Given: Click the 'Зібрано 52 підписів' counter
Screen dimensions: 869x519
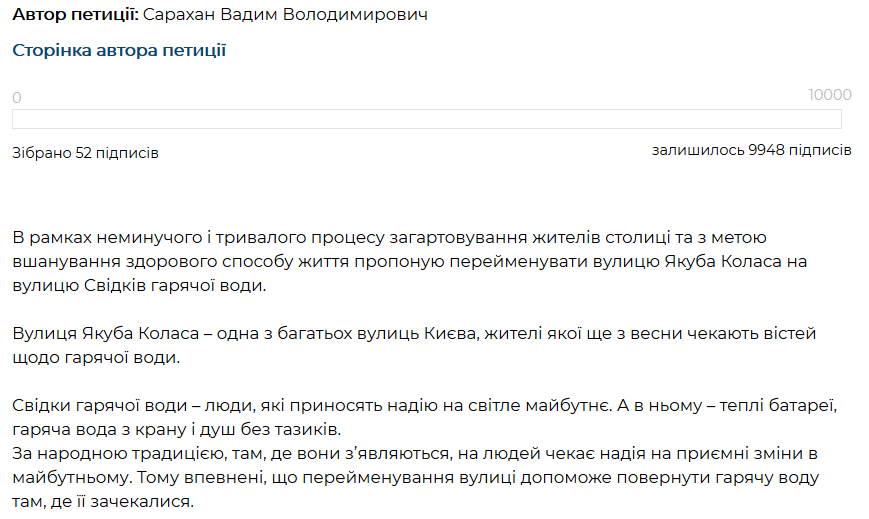Looking at the screenshot, I should pyautogui.click(x=85, y=153).
